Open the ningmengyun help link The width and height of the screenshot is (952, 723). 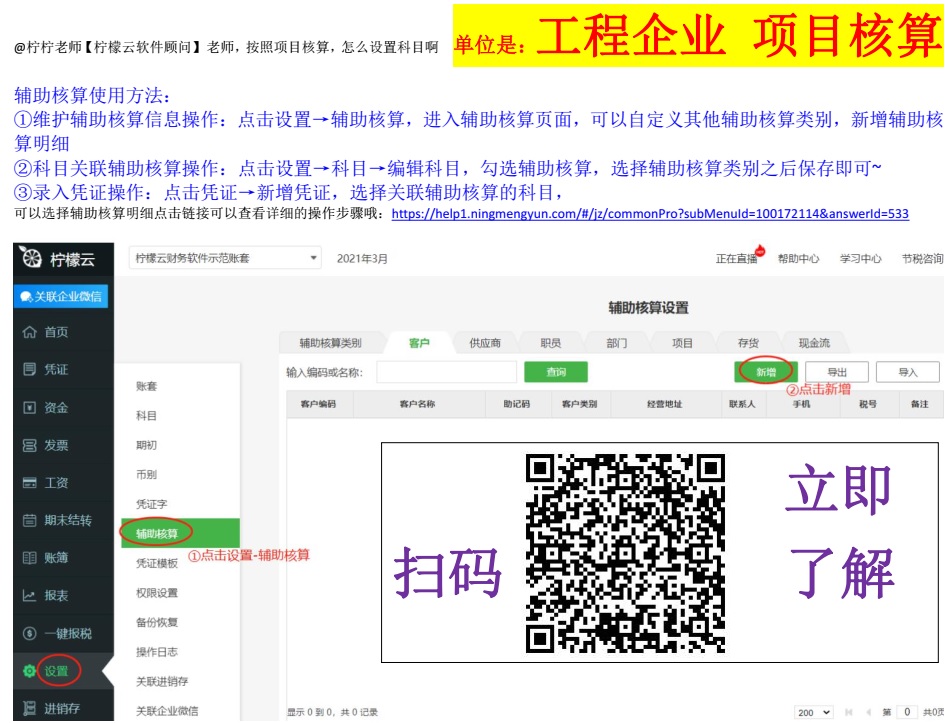[650, 214]
